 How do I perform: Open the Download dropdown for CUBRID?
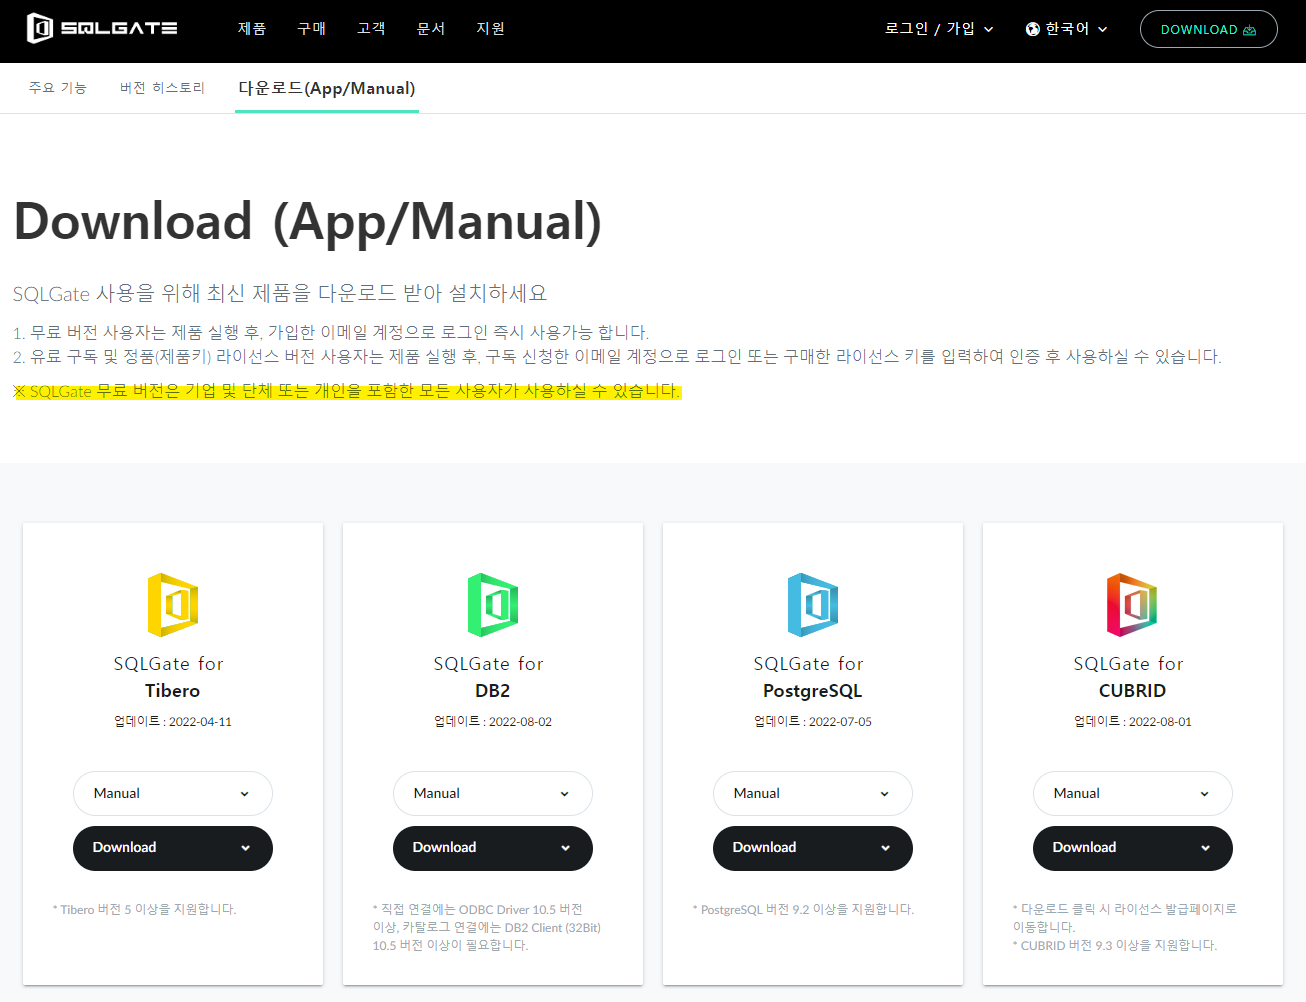1133,848
